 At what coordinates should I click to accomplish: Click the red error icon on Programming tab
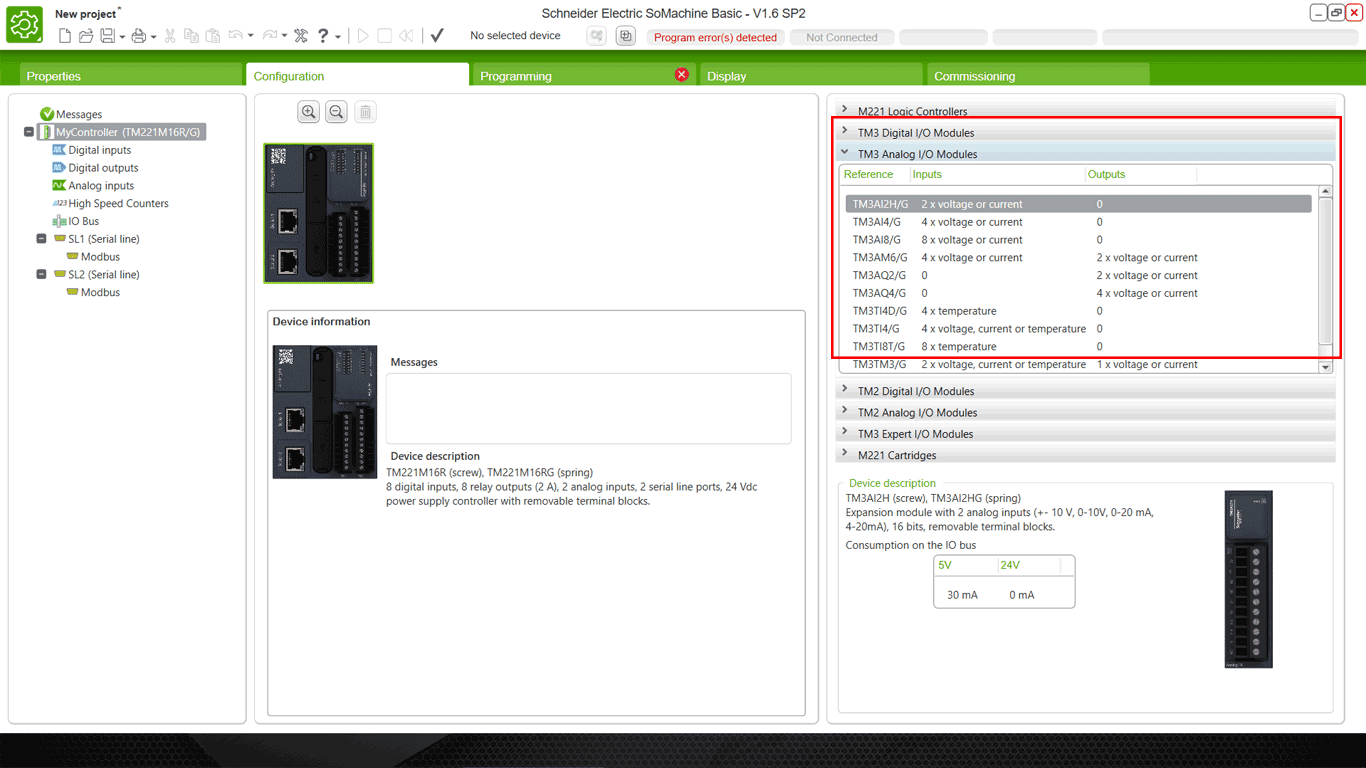[682, 75]
